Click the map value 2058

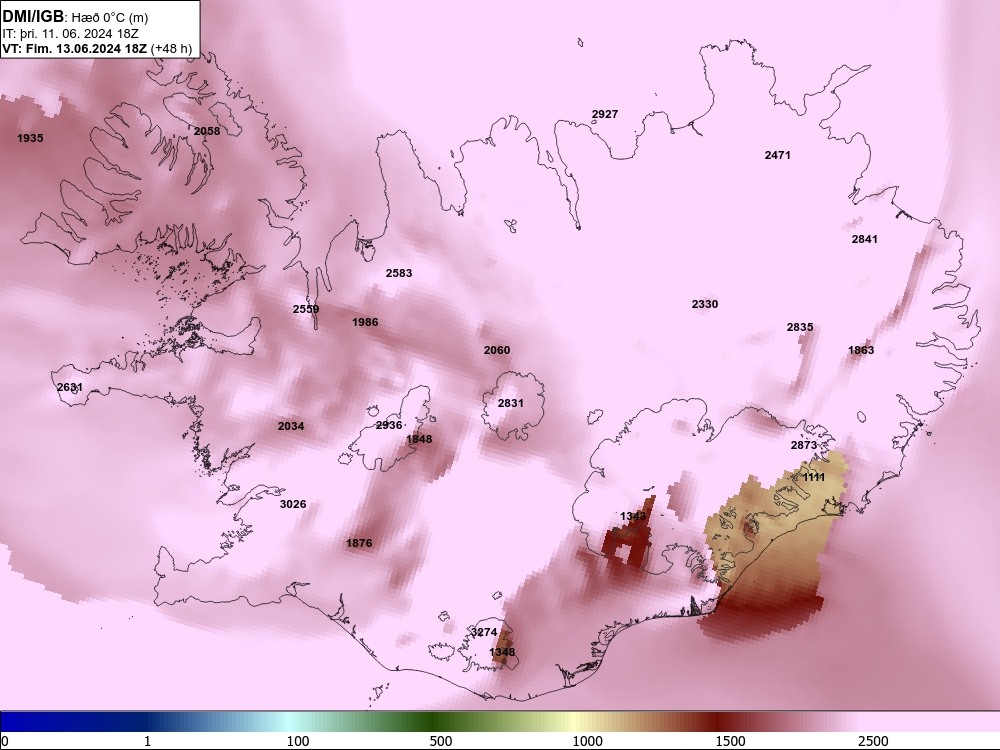click(x=207, y=131)
